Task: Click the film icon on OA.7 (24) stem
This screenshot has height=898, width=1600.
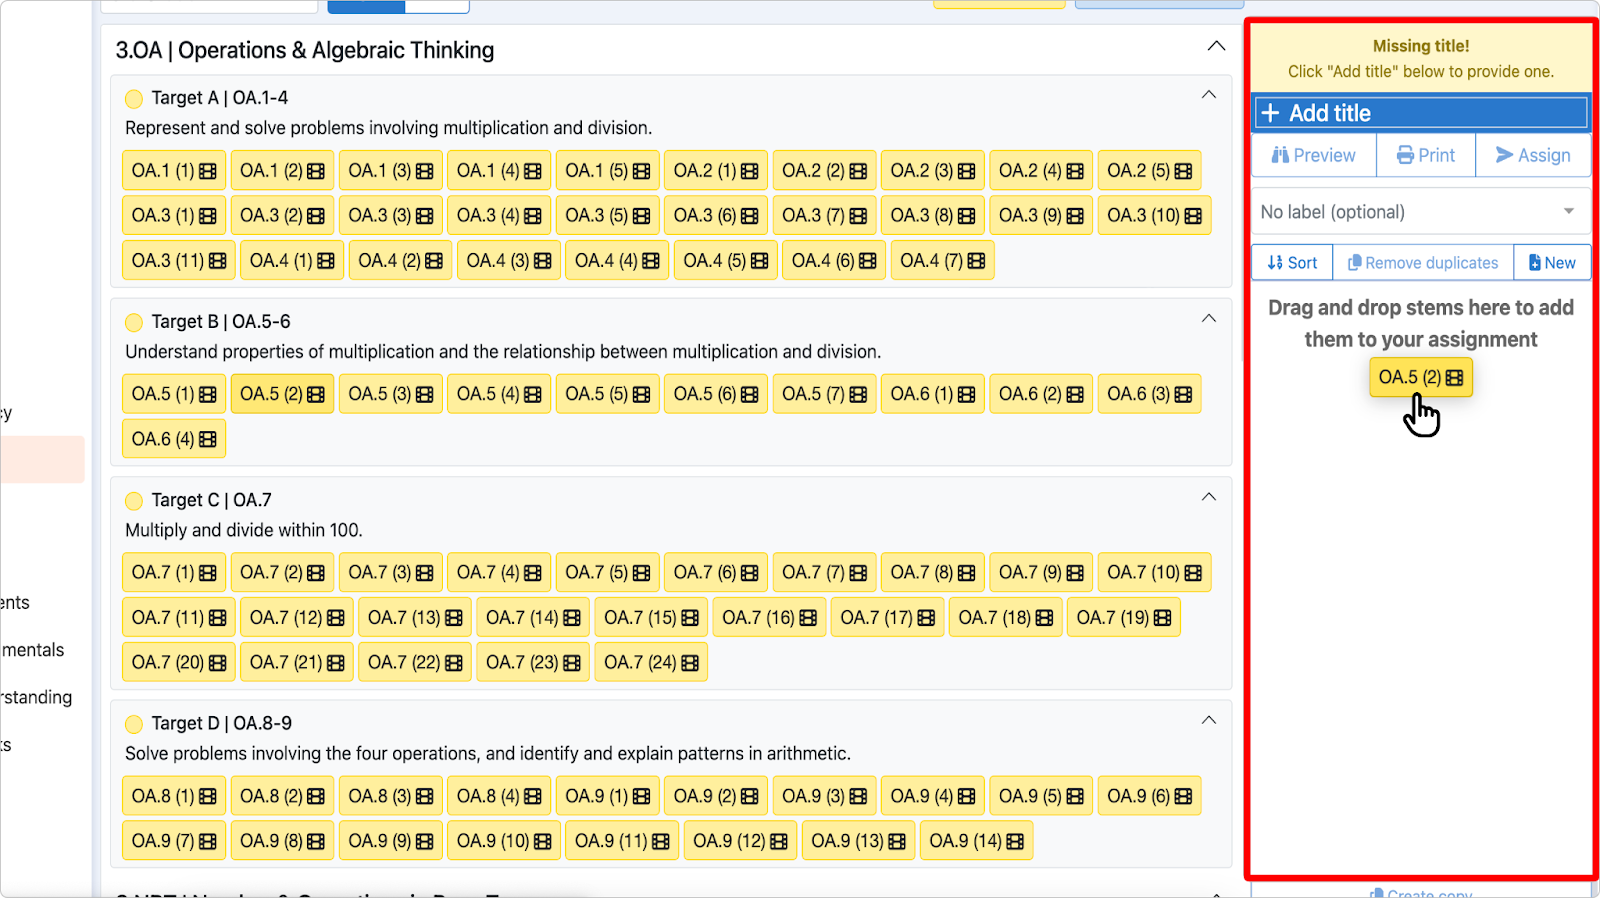Action: pyautogui.click(x=690, y=663)
